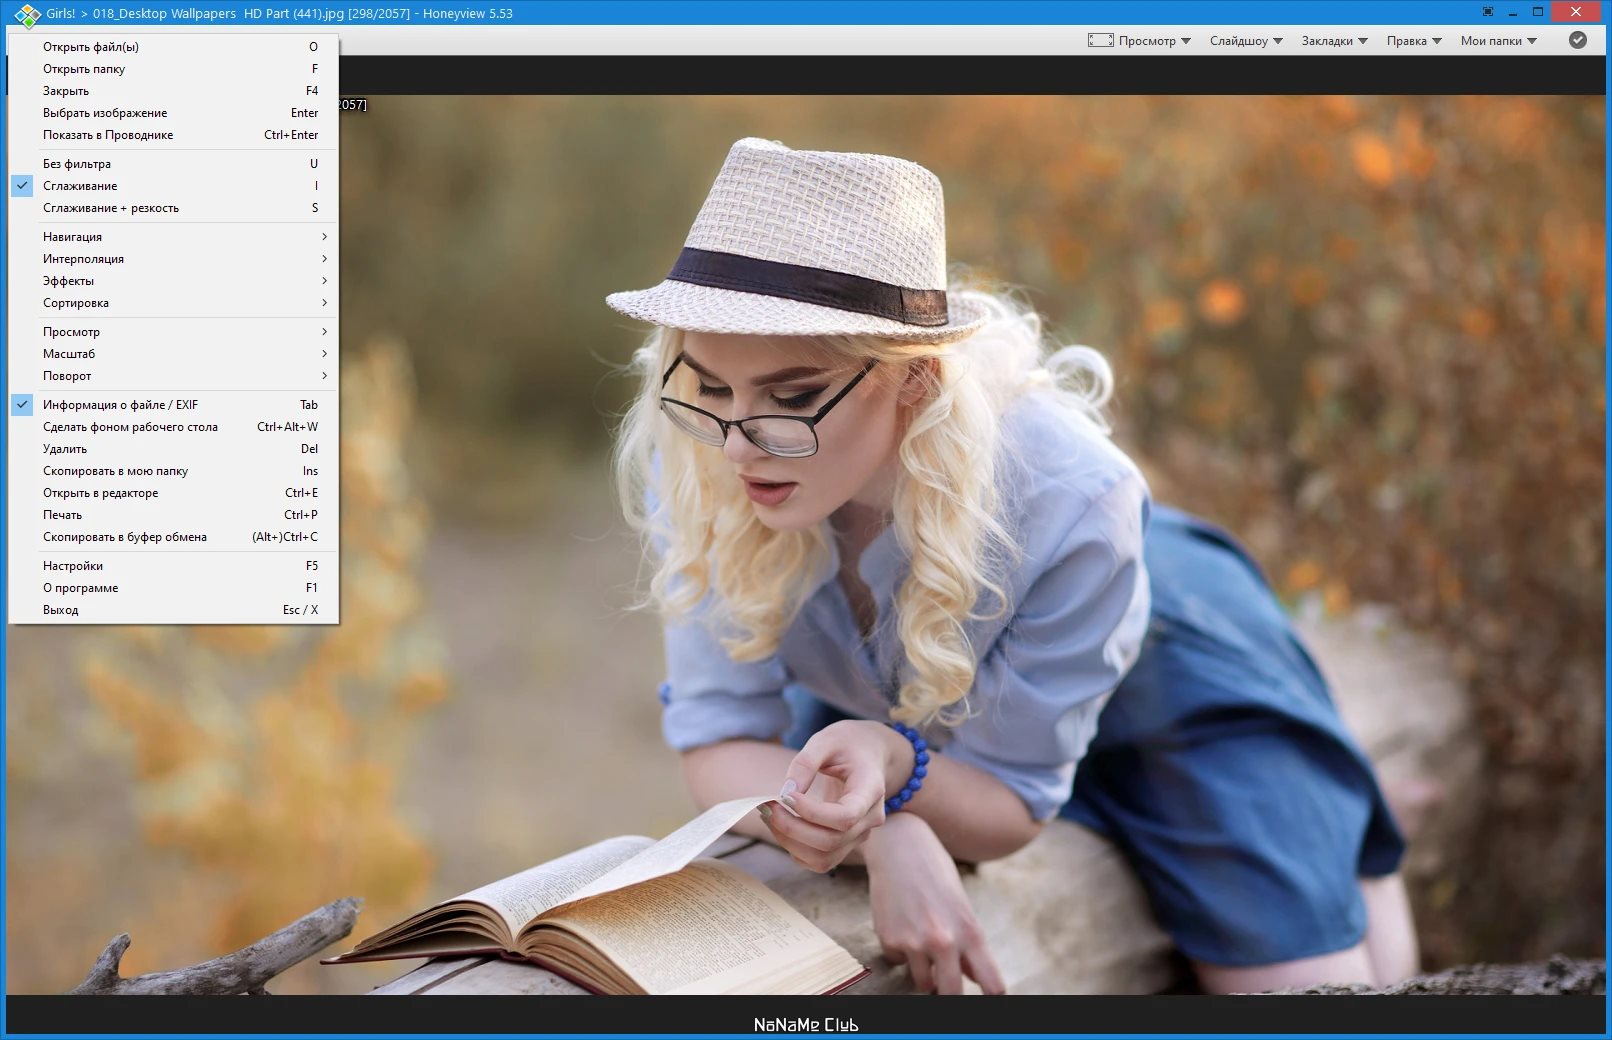1612x1040 pixels.
Task: Enable Сглаживание + резкость filter
Action: point(173,208)
